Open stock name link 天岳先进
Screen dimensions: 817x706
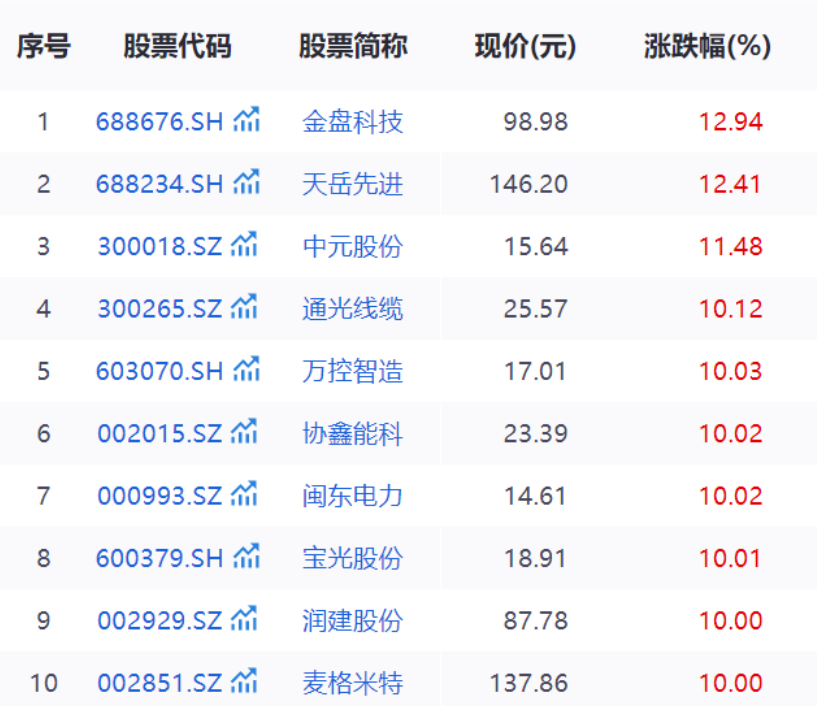coord(353,184)
